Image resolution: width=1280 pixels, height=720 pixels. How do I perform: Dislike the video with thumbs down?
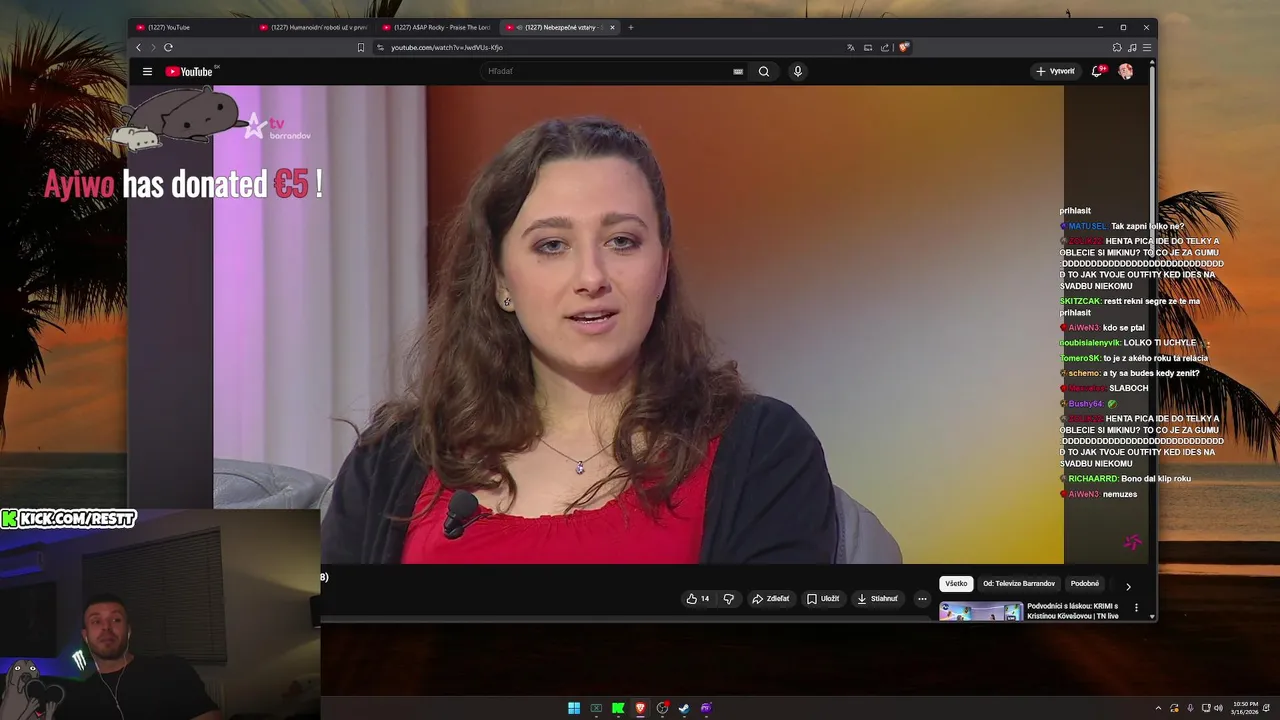click(729, 599)
